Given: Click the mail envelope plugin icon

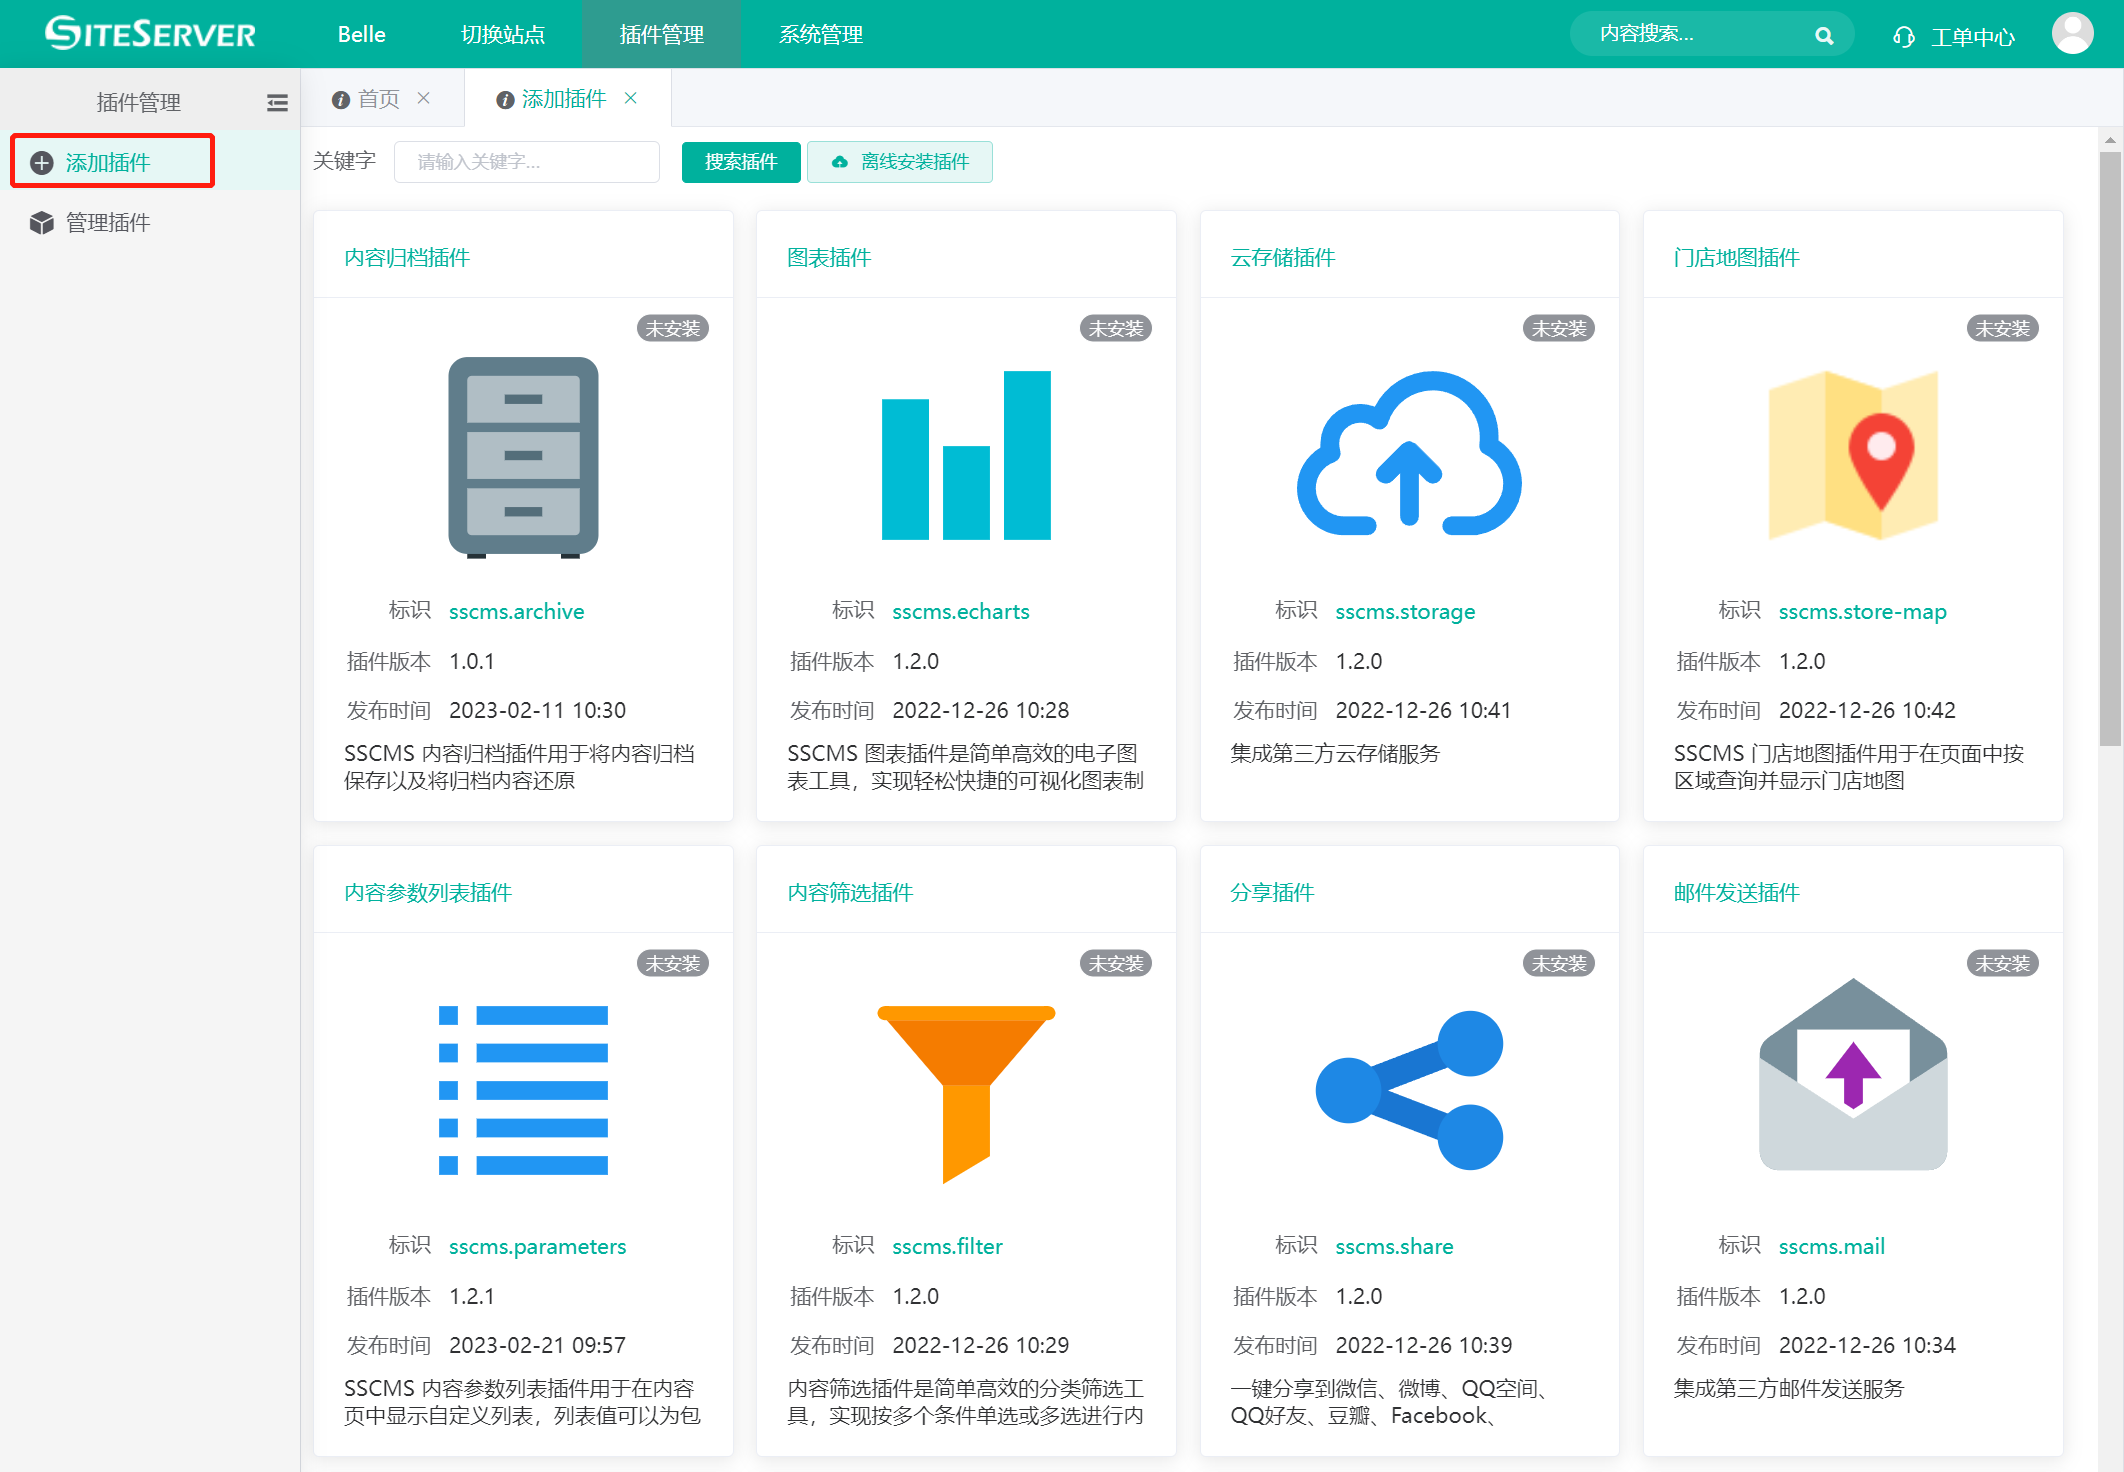Looking at the screenshot, I should pos(1853,1075).
